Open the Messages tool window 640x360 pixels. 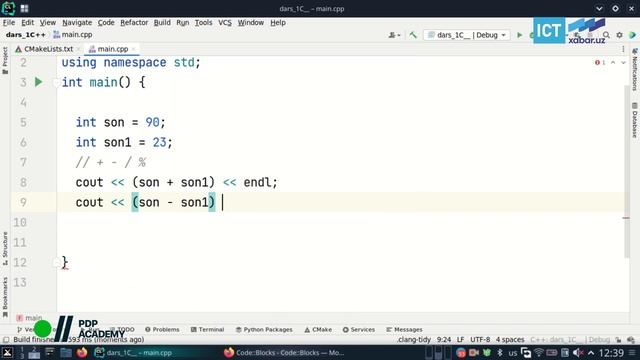pyautogui.click(x=404, y=329)
